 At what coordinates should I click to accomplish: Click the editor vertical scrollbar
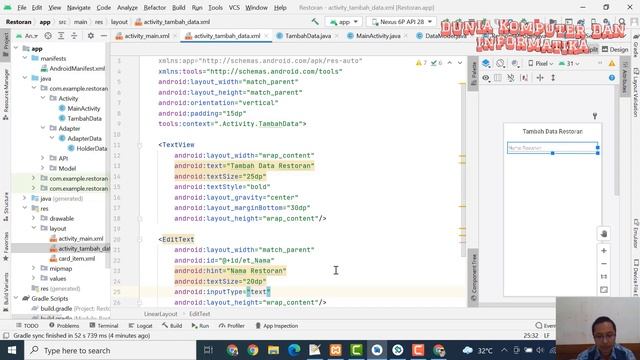[x=462, y=169]
